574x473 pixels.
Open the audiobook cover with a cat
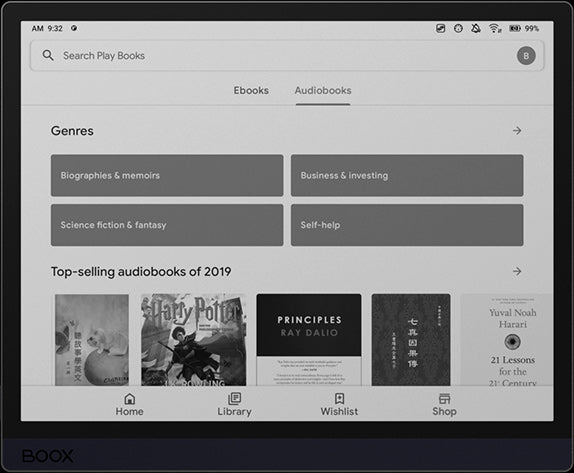[x=92, y=340]
